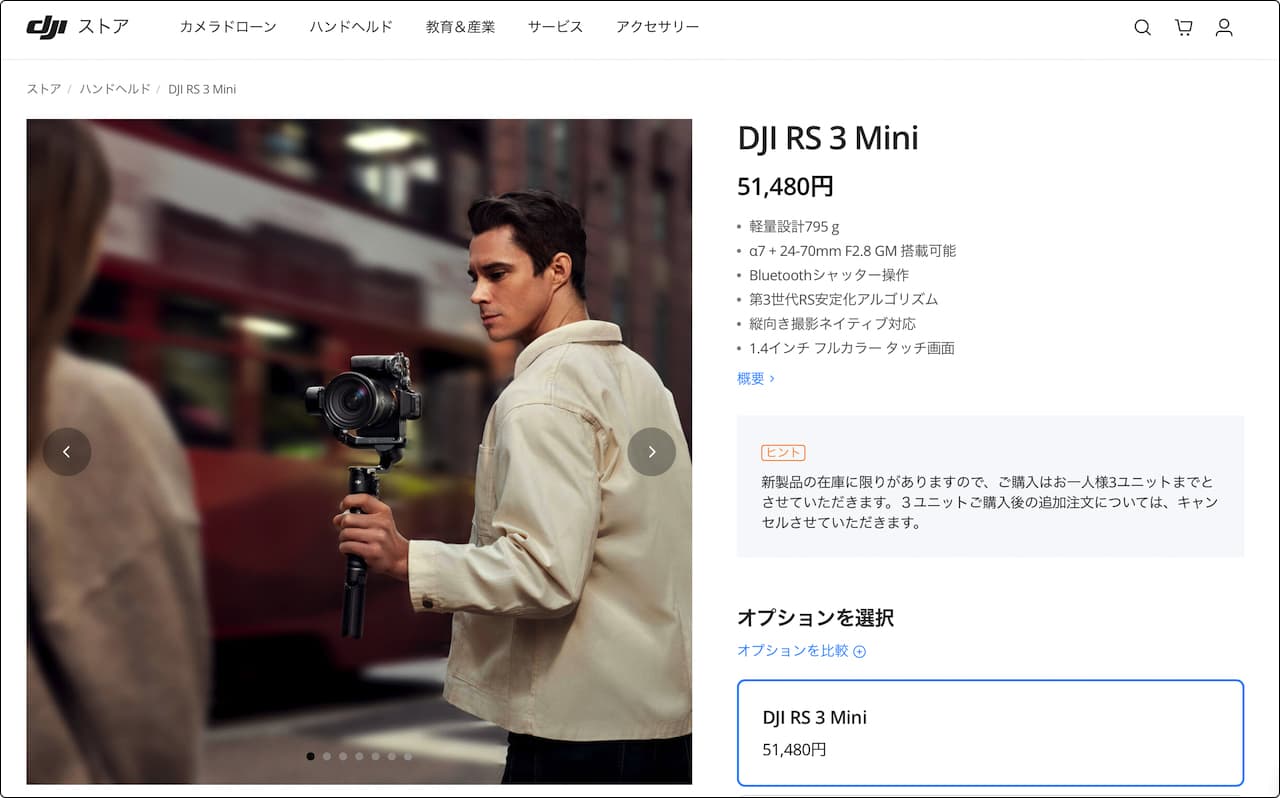
Task: Click the 1.4インチ フルカラー タッチ画面 bullet
Action: [x=852, y=348]
